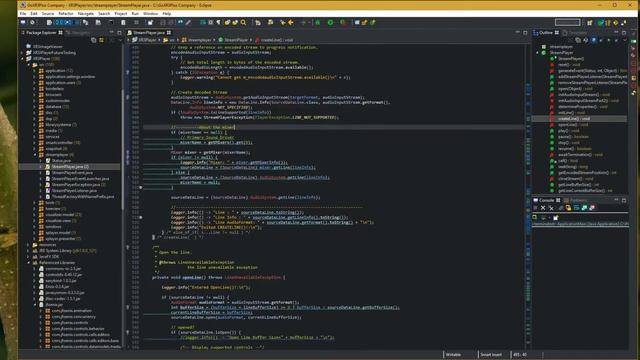Viewport: 640px width, 360px height.
Task: Open the Navigate menu
Action: point(86,13)
